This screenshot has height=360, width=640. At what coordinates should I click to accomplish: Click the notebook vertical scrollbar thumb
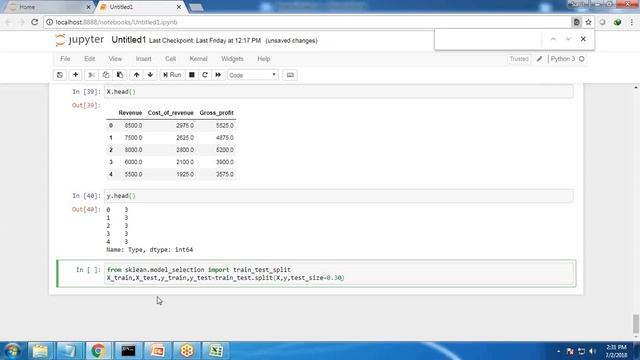(636, 324)
